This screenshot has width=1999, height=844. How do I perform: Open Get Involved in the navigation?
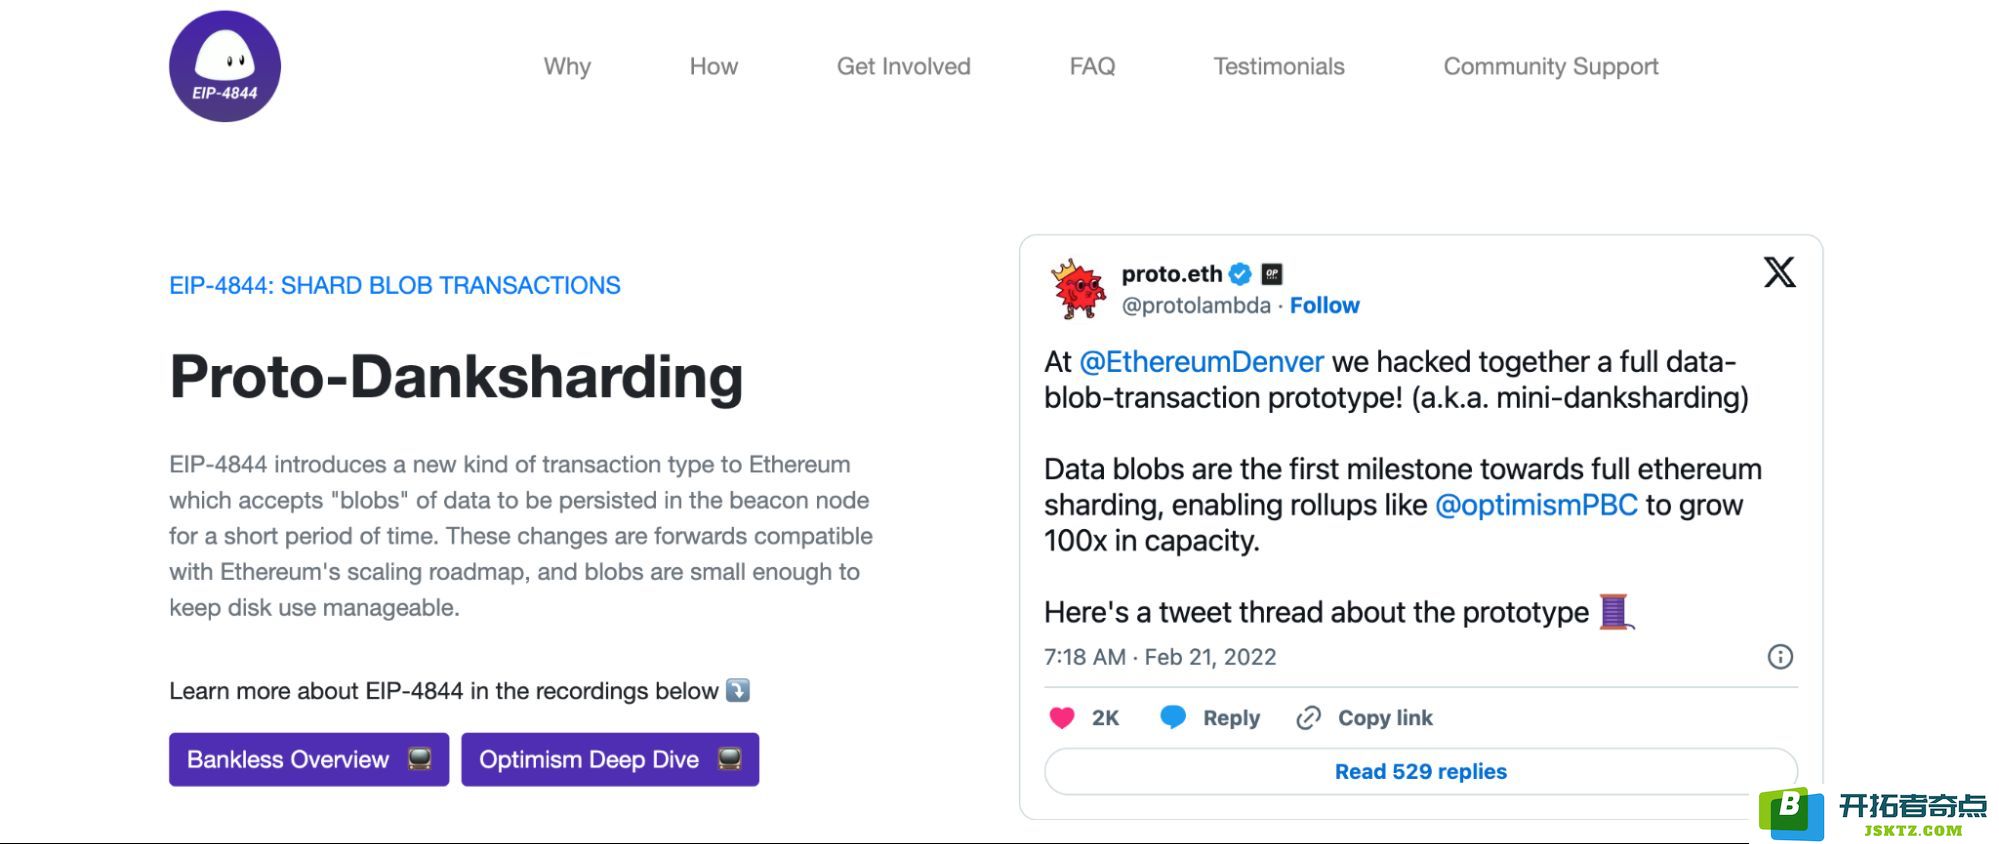(x=904, y=67)
